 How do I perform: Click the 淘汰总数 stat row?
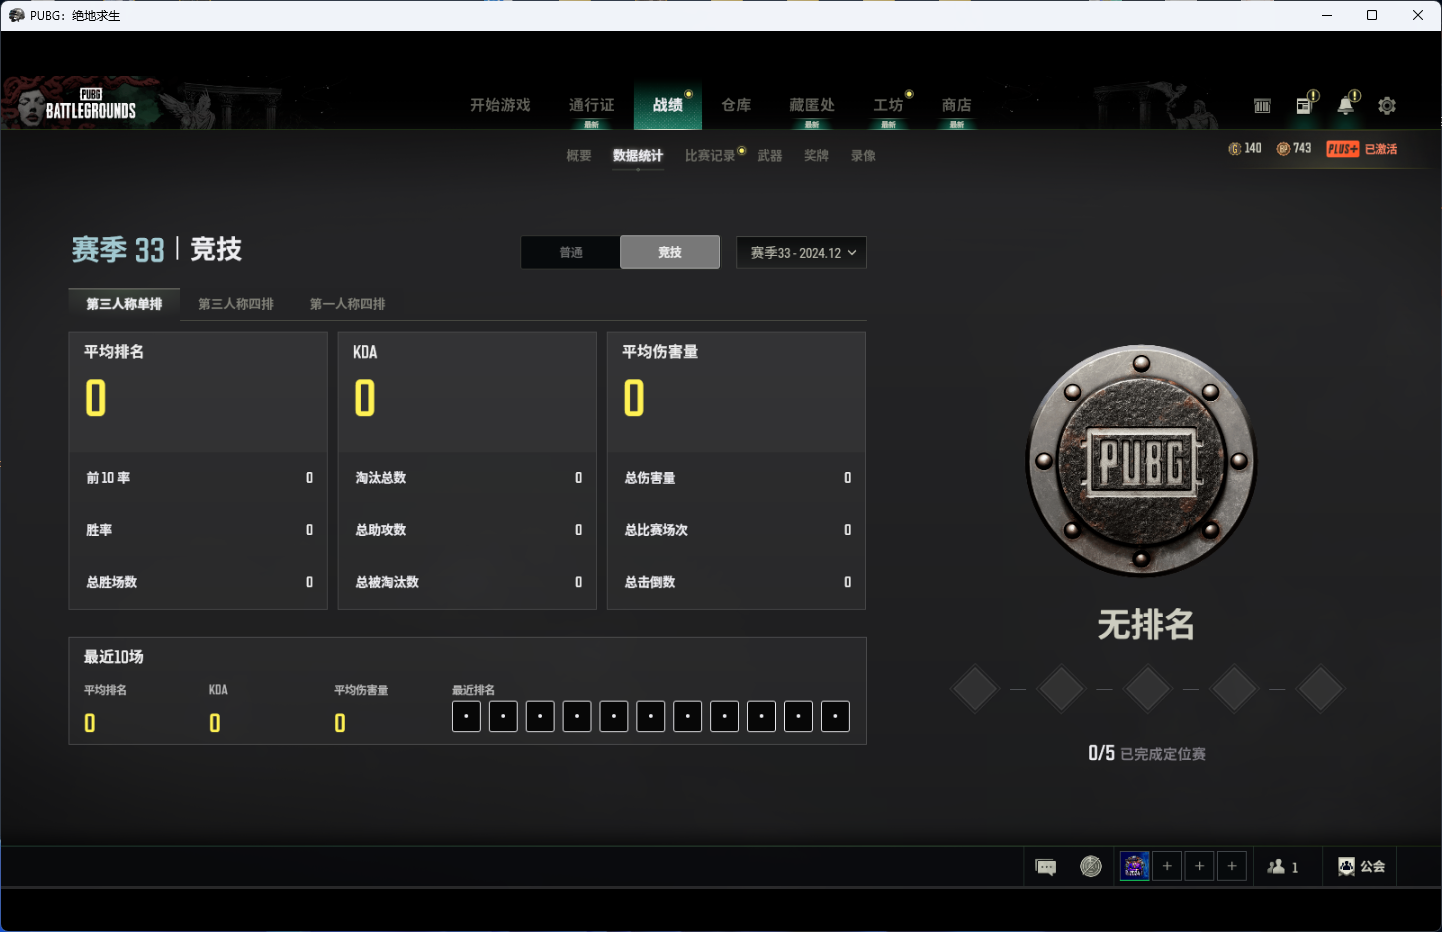(467, 478)
